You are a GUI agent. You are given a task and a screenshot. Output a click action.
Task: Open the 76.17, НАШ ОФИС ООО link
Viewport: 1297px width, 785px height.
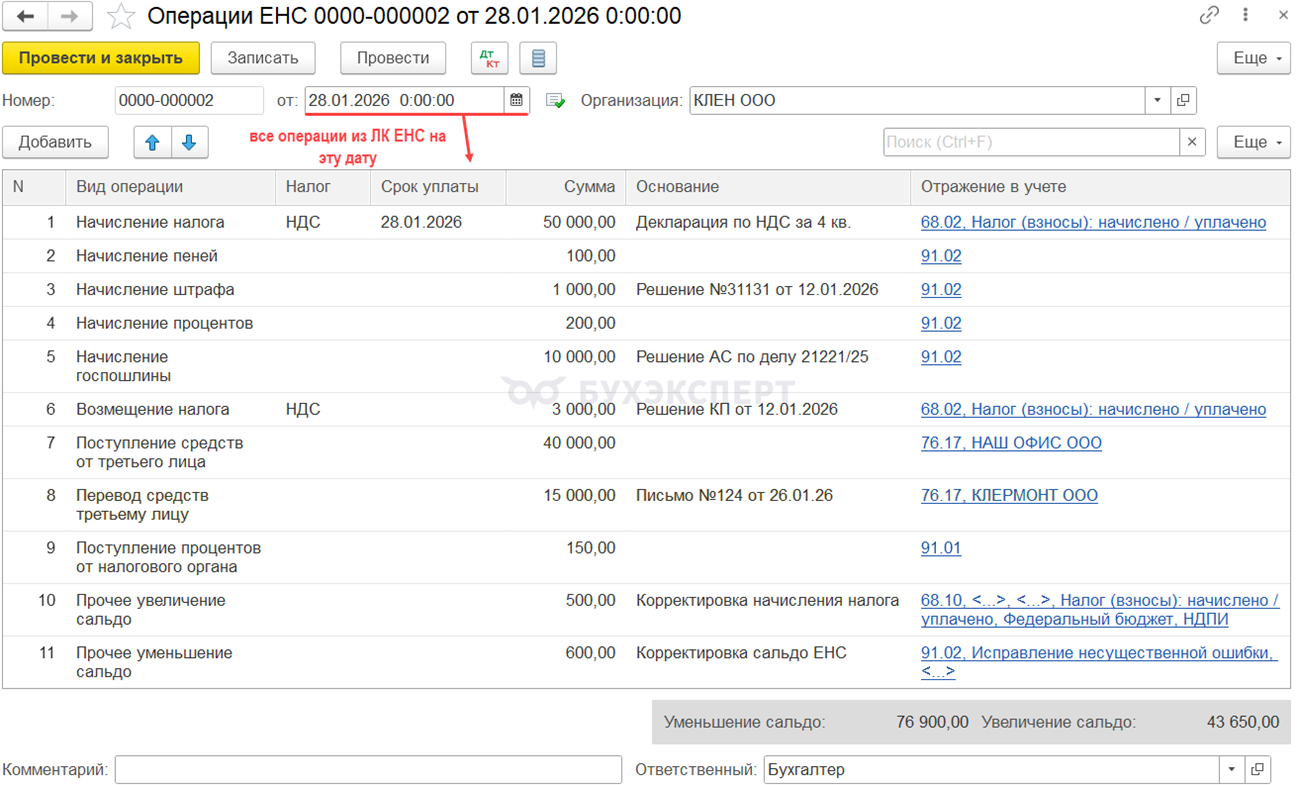(x=1011, y=443)
